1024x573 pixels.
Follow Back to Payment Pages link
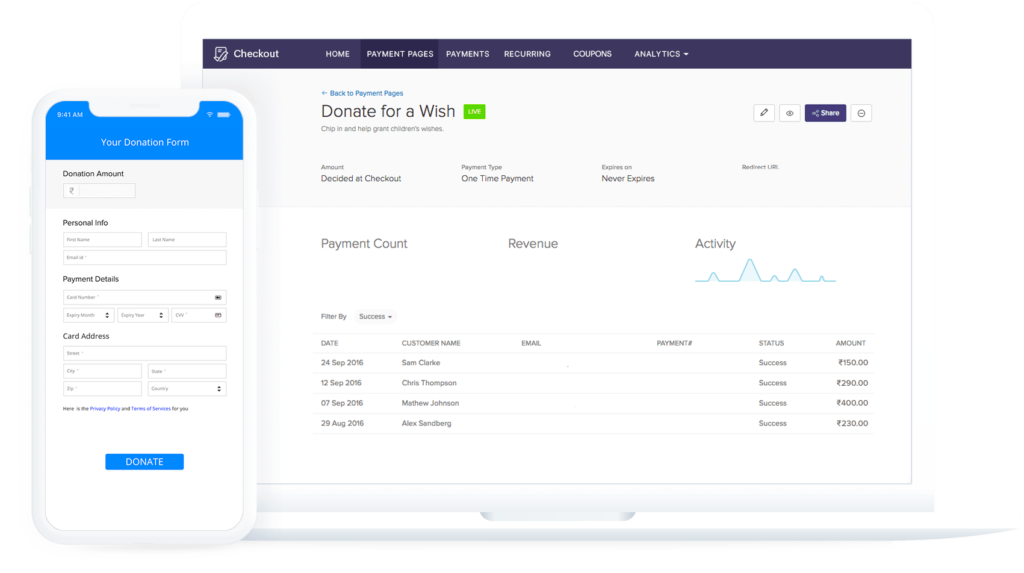coord(366,93)
